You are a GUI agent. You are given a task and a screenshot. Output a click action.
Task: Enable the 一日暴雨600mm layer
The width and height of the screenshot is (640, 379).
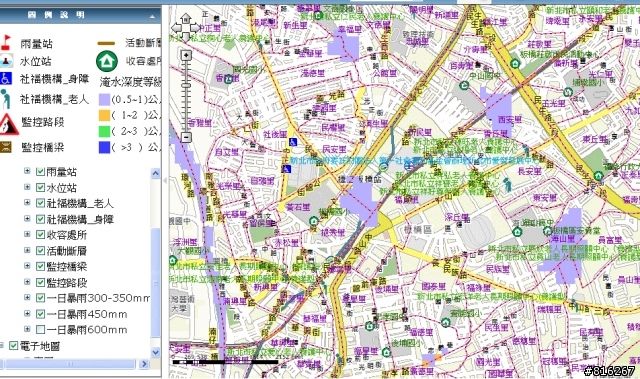tap(40, 329)
